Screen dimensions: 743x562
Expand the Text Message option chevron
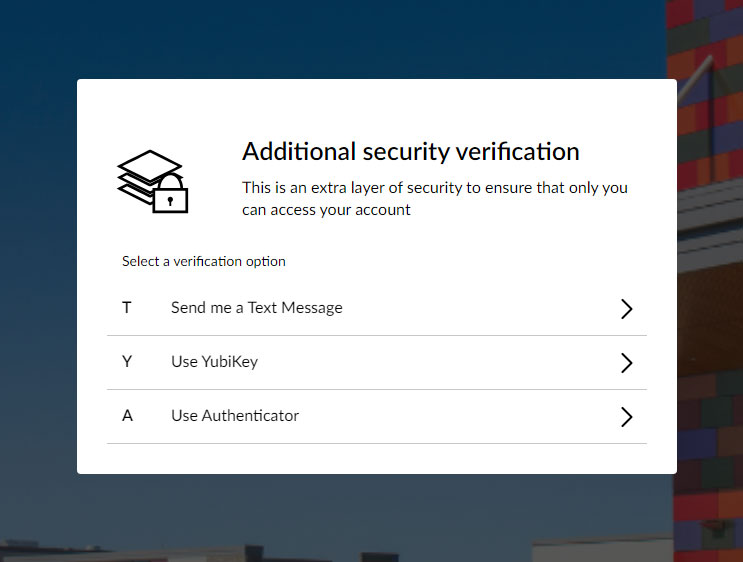click(627, 309)
